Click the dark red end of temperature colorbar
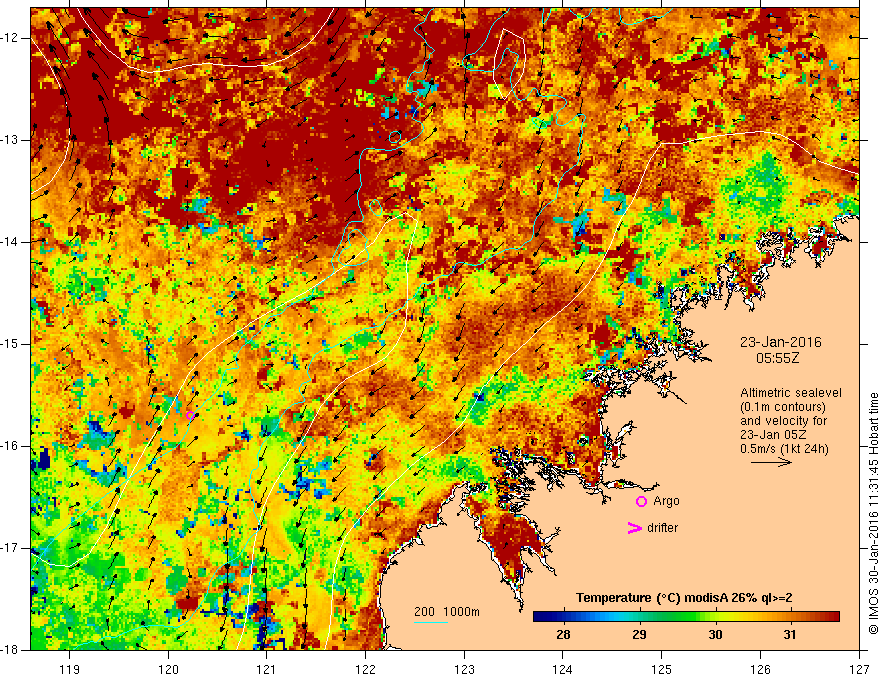The width and height of the screenshot is (880, 680). [832, 617]
